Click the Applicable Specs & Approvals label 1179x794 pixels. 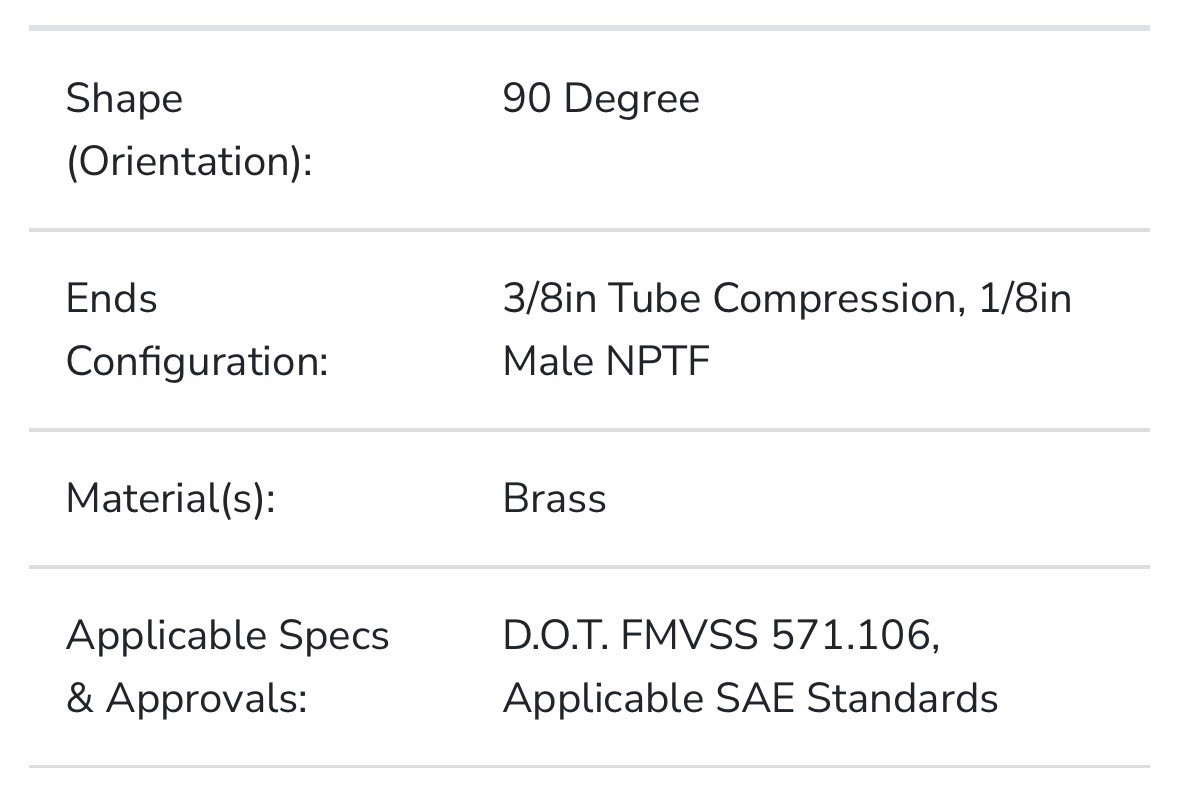click(227, 666)
